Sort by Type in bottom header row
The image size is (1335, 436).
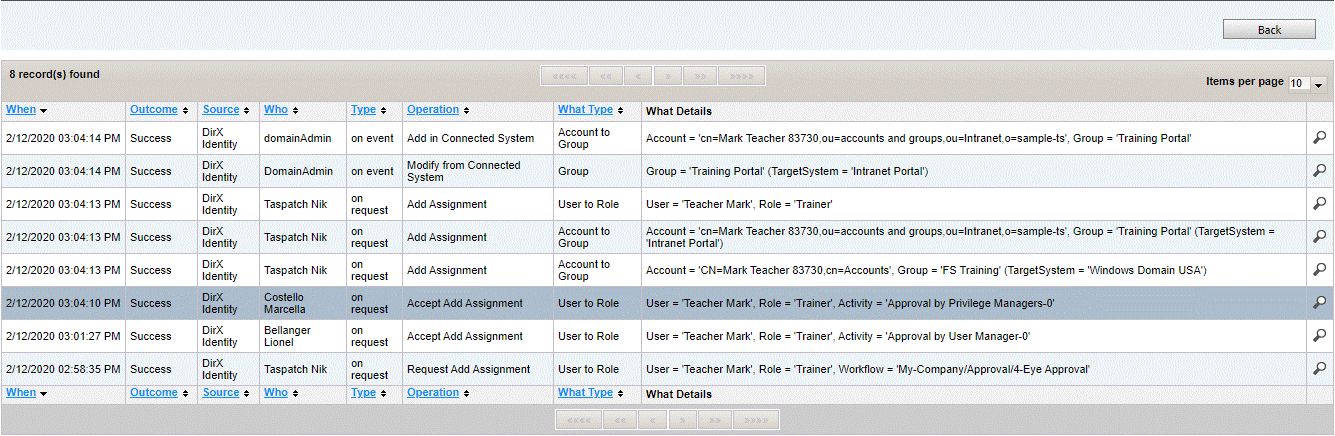363,393
